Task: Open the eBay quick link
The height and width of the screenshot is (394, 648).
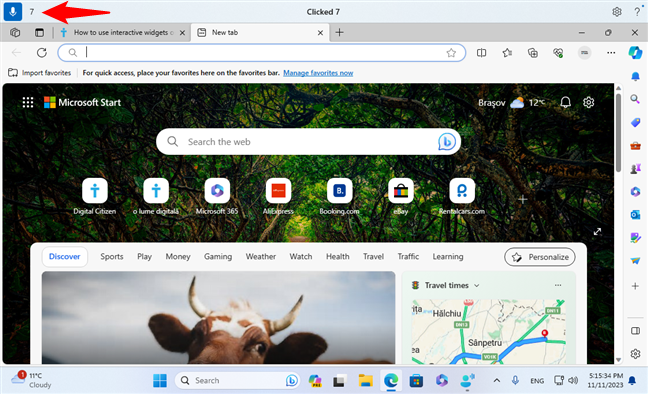Action: (400, 197)
